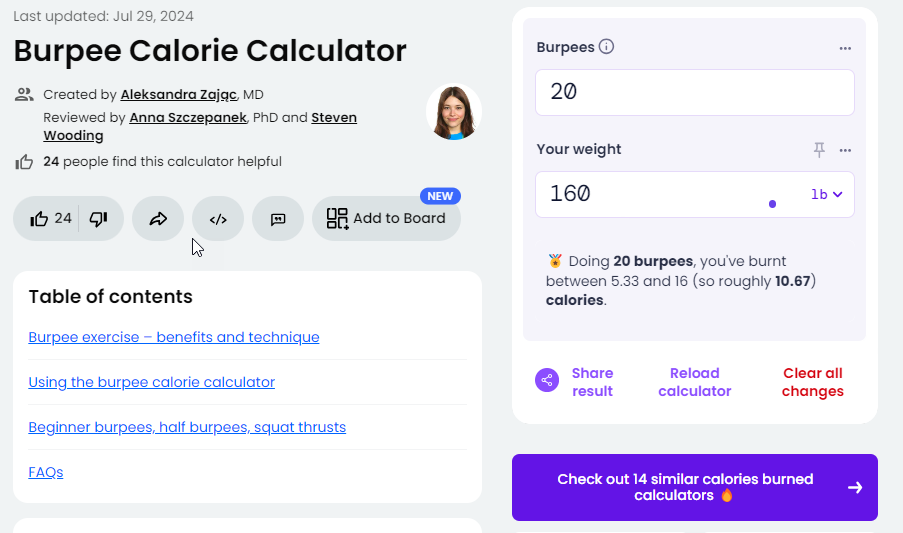The width and height of the screenshot is (903, 533).
Task: Click the Burpees number input field
Action: point(694,92)
